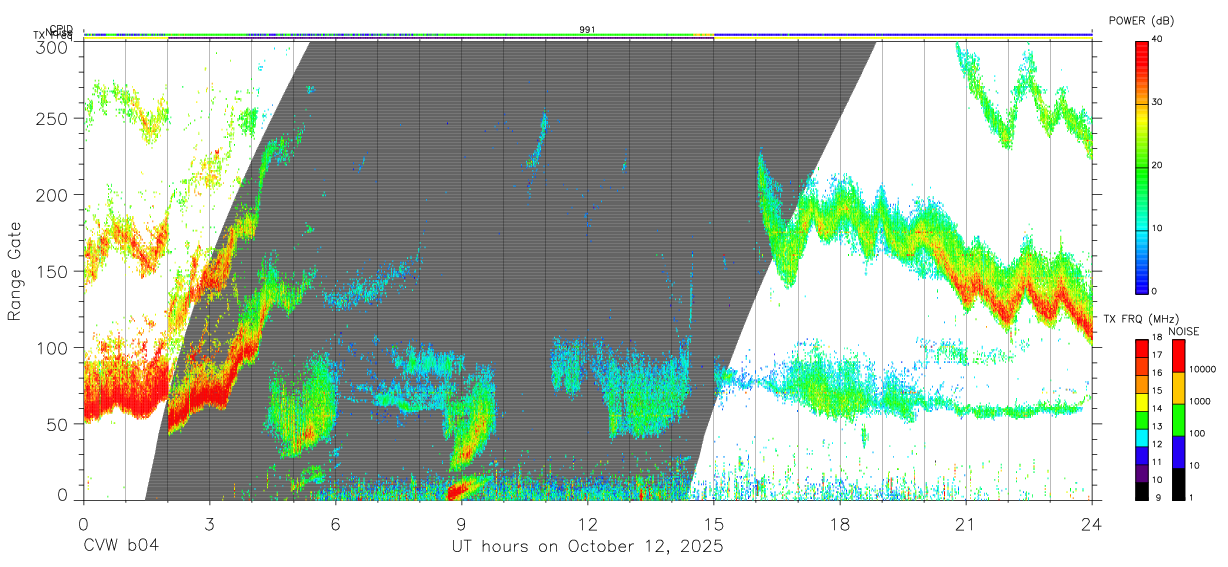Click the 3 tick on UT hours axis

tap(210, 523)
